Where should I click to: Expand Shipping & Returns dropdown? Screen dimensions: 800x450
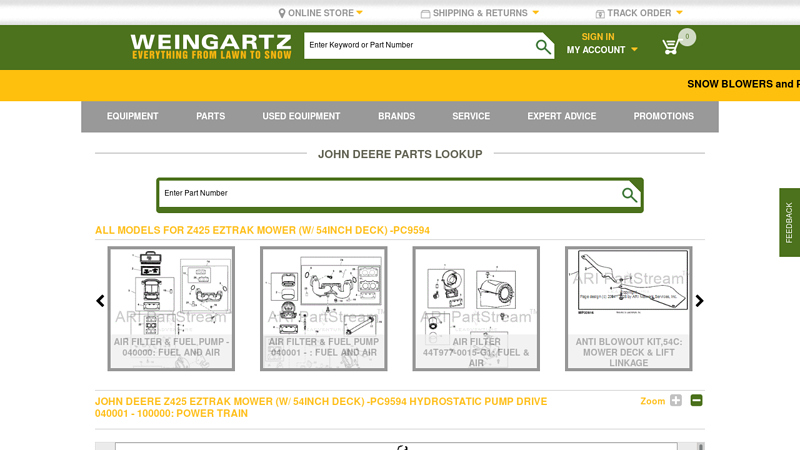(x=480, y=13)
